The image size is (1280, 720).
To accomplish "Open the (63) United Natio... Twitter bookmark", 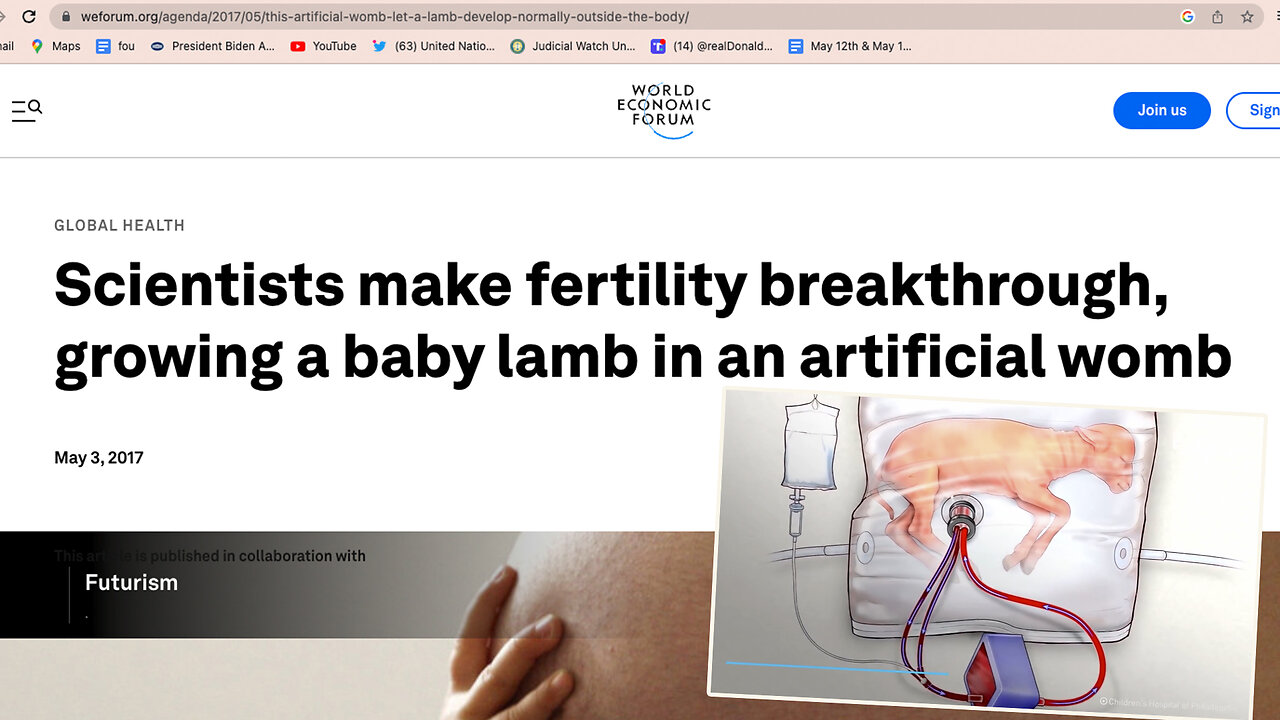I will coord(433,46).
